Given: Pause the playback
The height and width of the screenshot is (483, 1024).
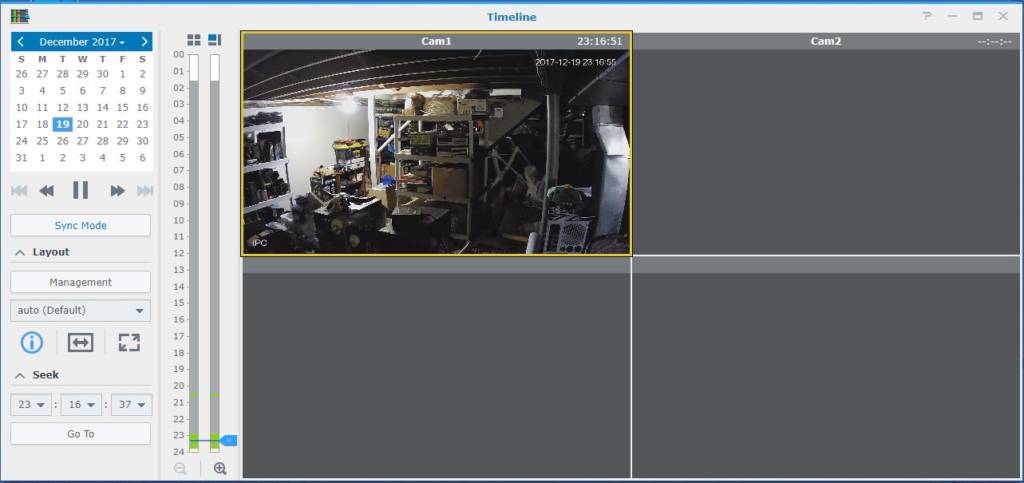Looking at the screenshot, I should tap(80, 190).
